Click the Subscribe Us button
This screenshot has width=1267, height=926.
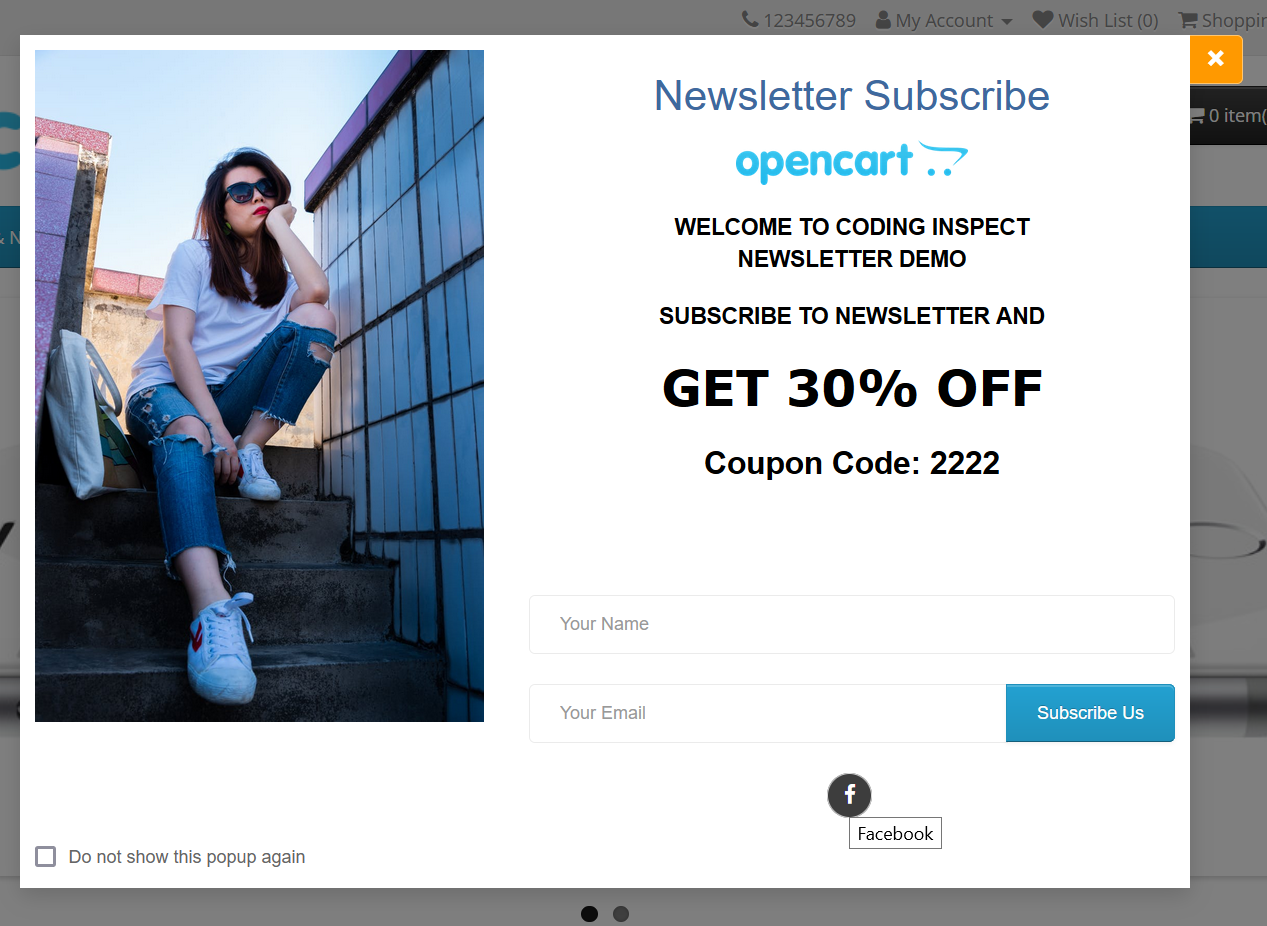tap(1090, 713)
